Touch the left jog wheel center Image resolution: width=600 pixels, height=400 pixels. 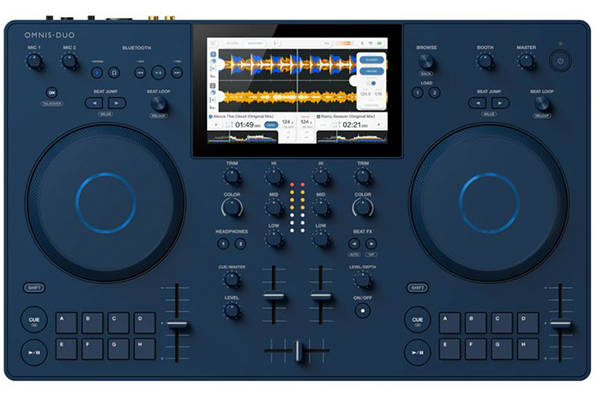pyautogui.click(x=106, y=203)
